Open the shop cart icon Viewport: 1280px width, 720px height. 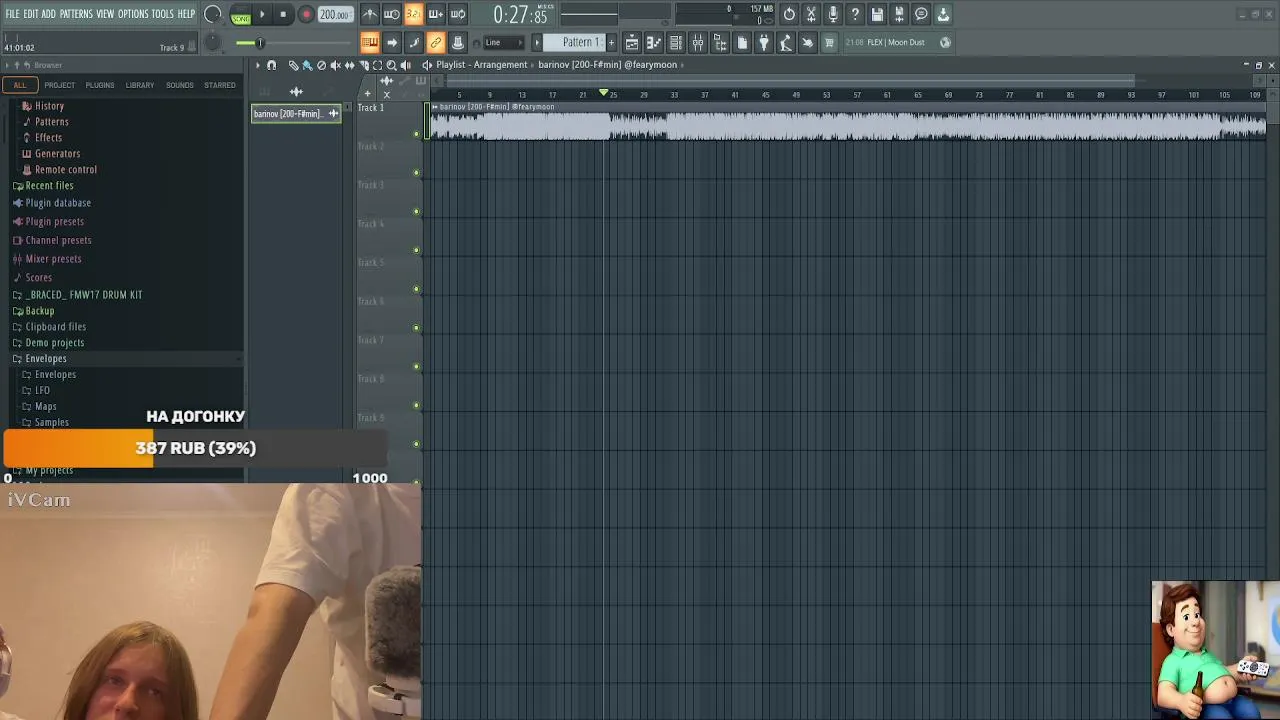(x=829, y=42)
